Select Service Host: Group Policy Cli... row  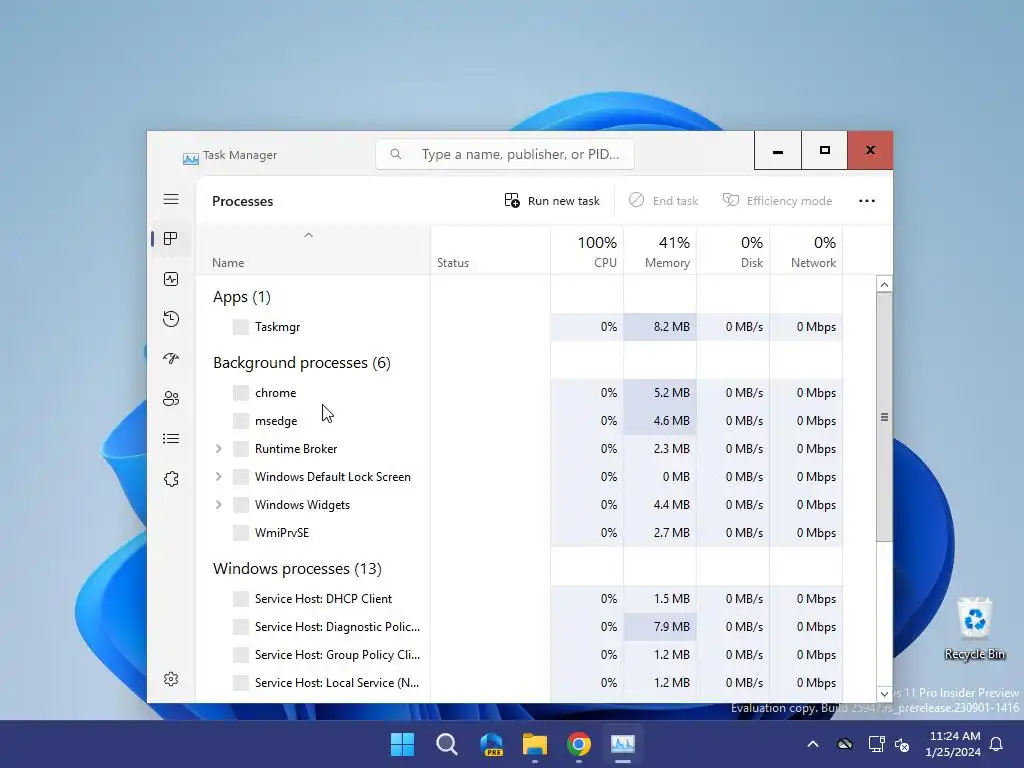click(519, 655)
